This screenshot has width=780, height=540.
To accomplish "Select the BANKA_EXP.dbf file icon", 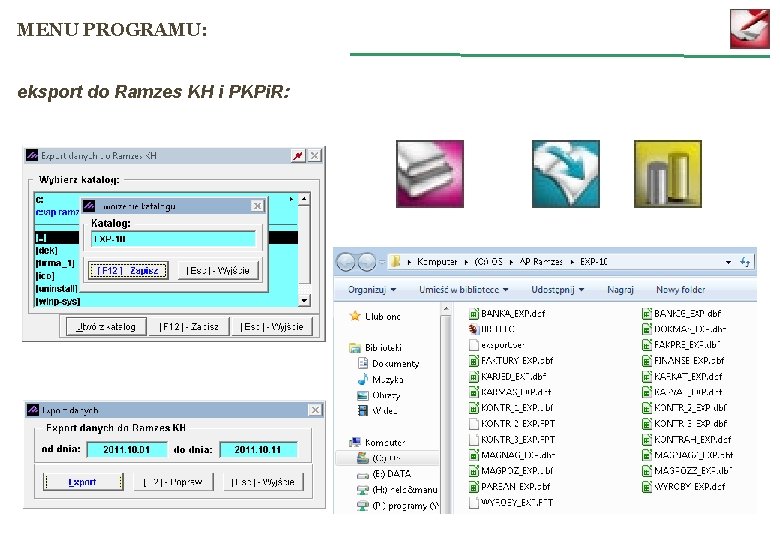I will pos(474,314).
